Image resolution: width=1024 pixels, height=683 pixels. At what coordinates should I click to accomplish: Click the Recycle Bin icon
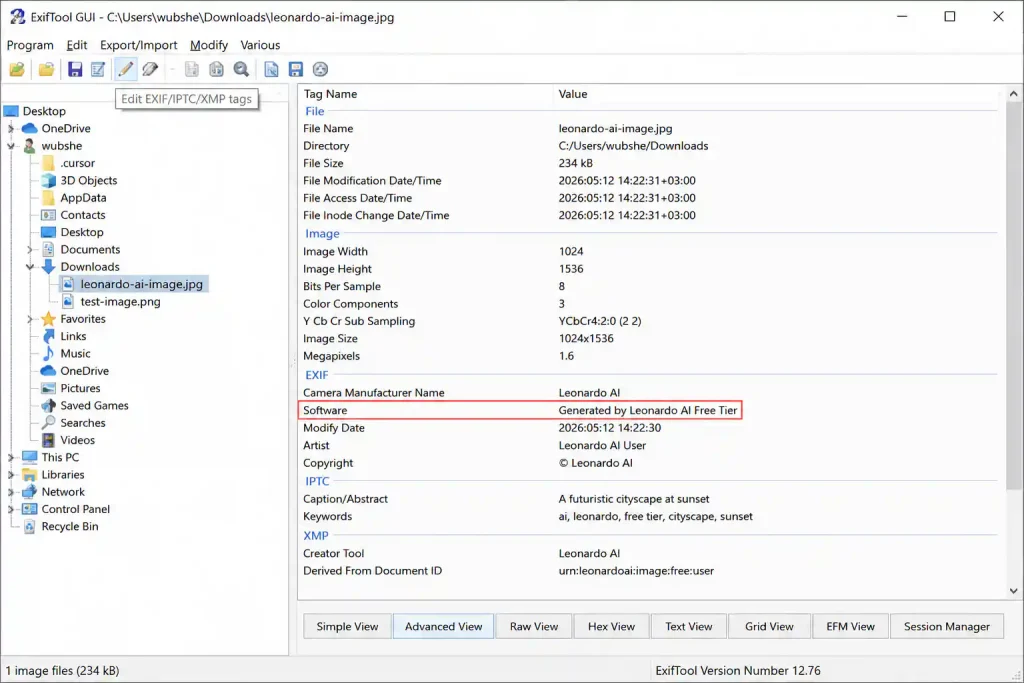pyautogui.click(x=29, y=526)
